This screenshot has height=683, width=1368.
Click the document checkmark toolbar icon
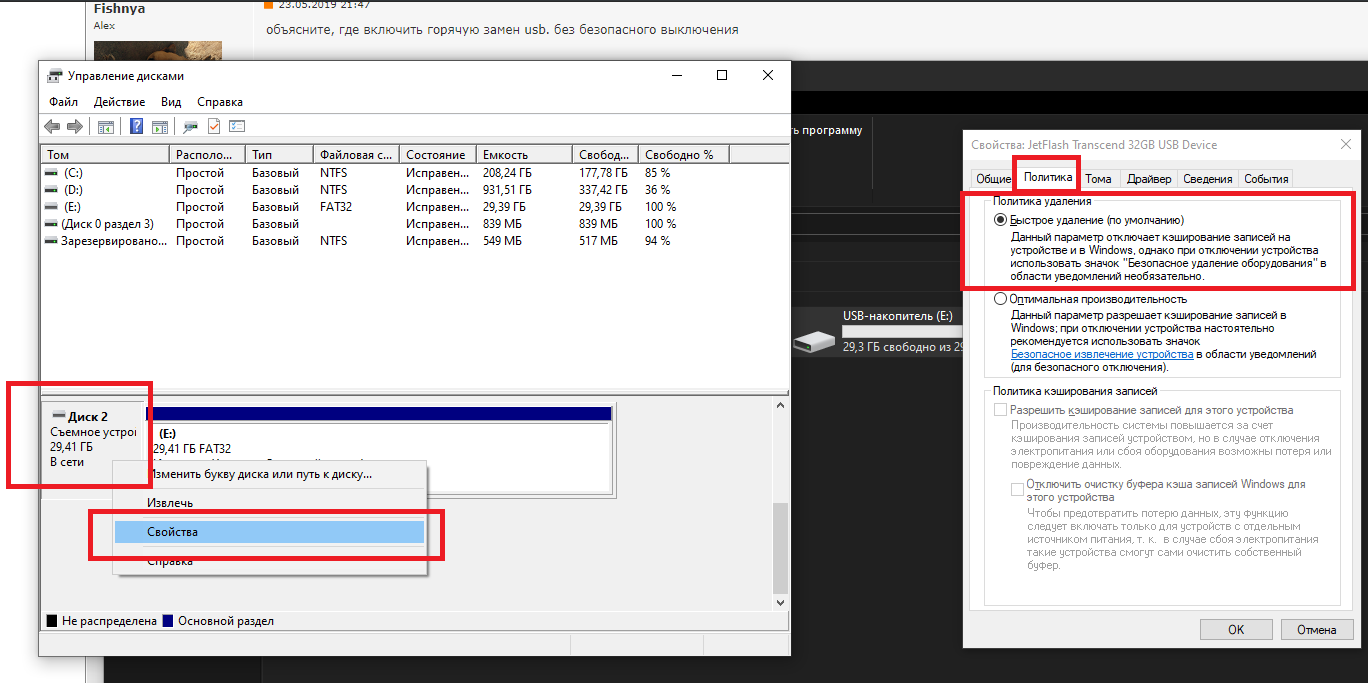click(x=214, y=127)
